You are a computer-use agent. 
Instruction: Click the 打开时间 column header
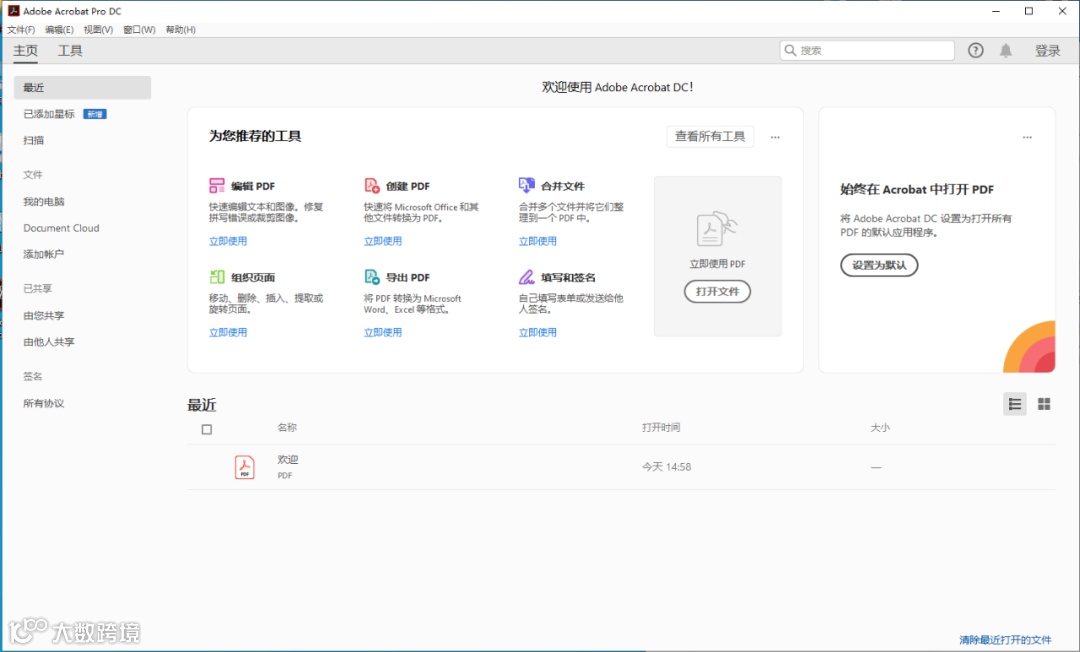(661, 428)
